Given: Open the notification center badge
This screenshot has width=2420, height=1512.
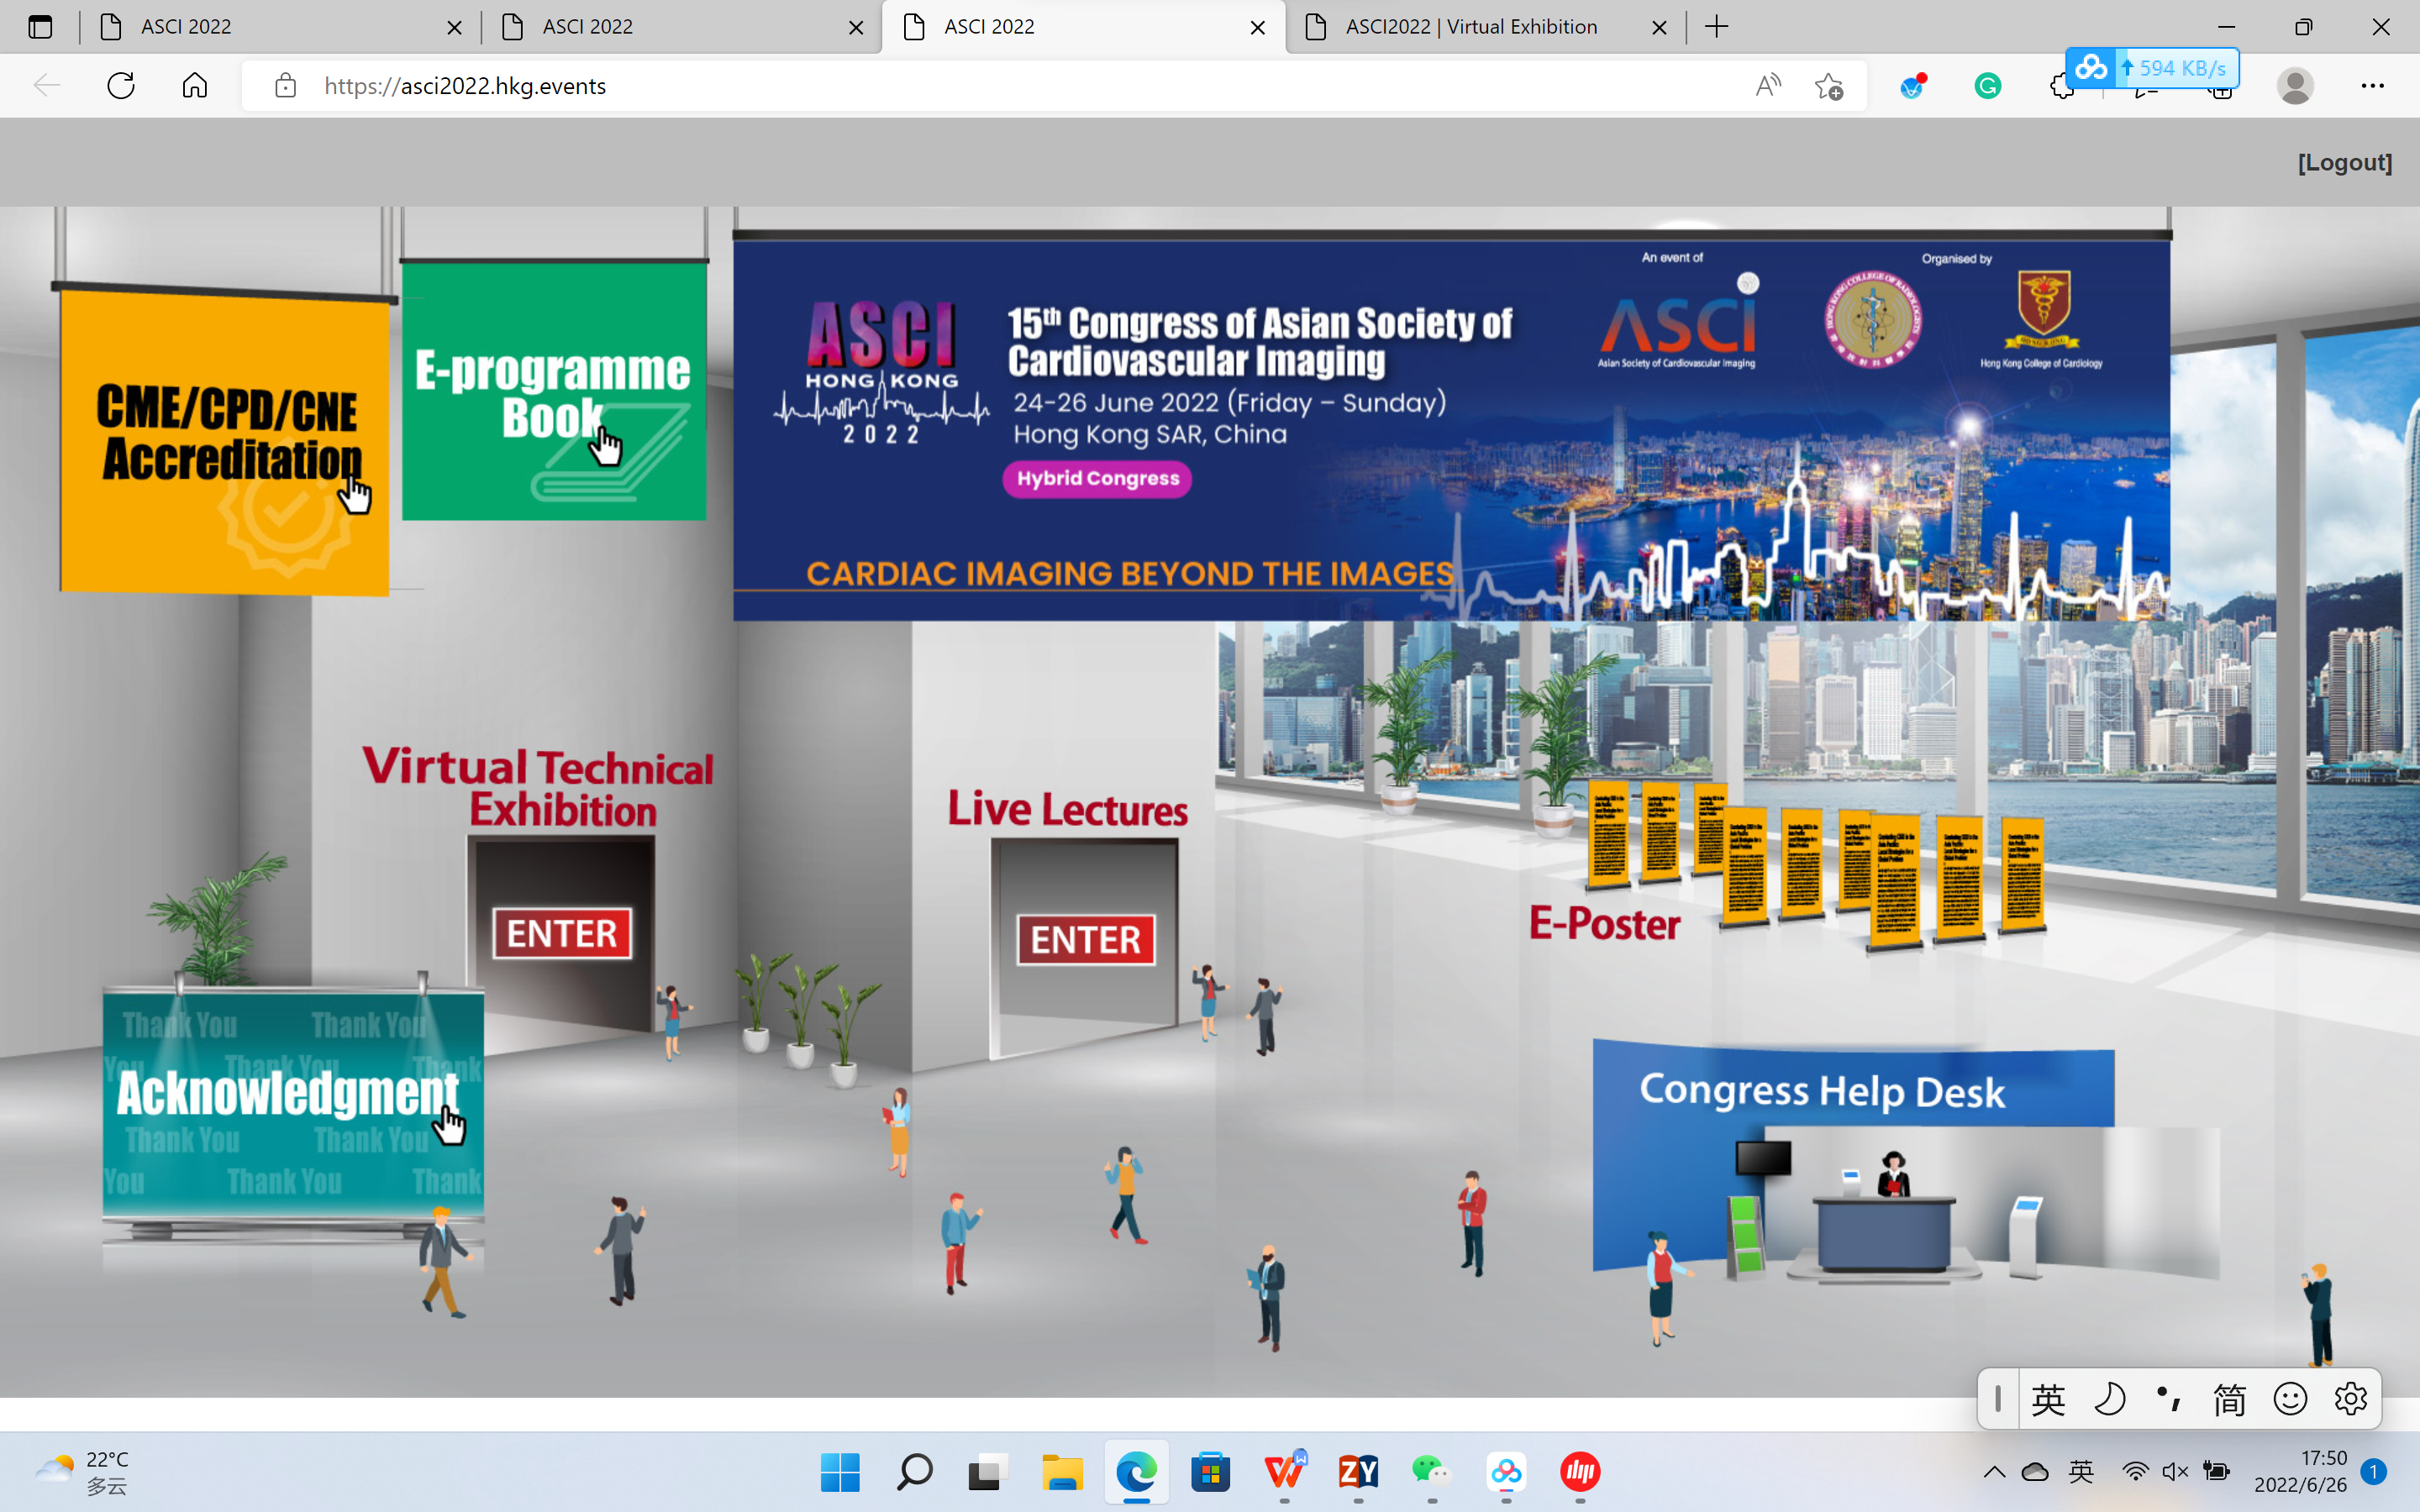Looking at the screenshot, I should (2373, 1472).
